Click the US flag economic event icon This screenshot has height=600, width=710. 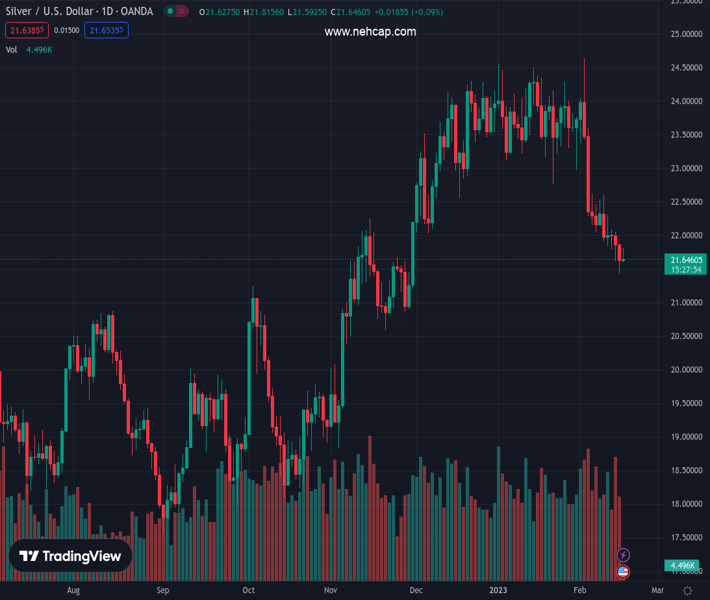(624, 572)
